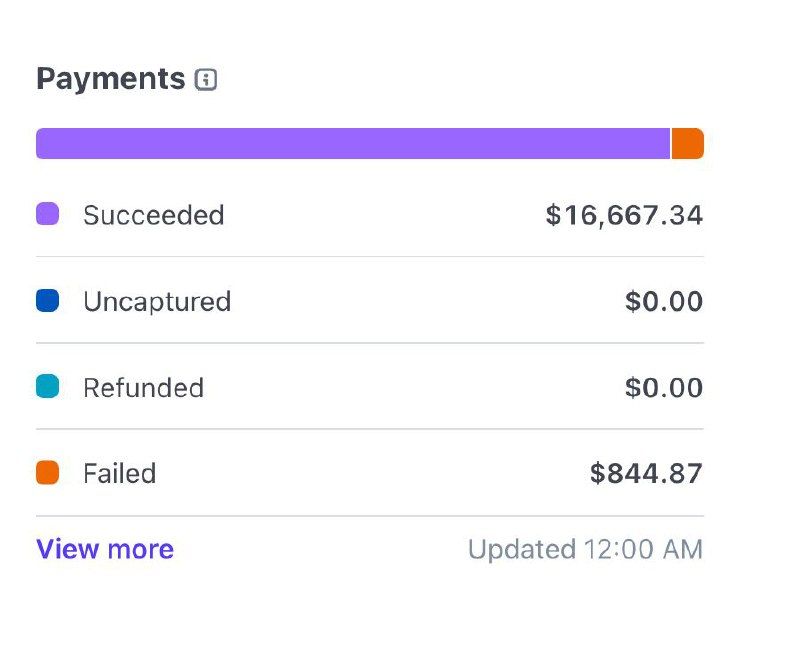The width and height of the screenshot is (800, 652).
Task: Click the Failed label
Action: [119, 474]
